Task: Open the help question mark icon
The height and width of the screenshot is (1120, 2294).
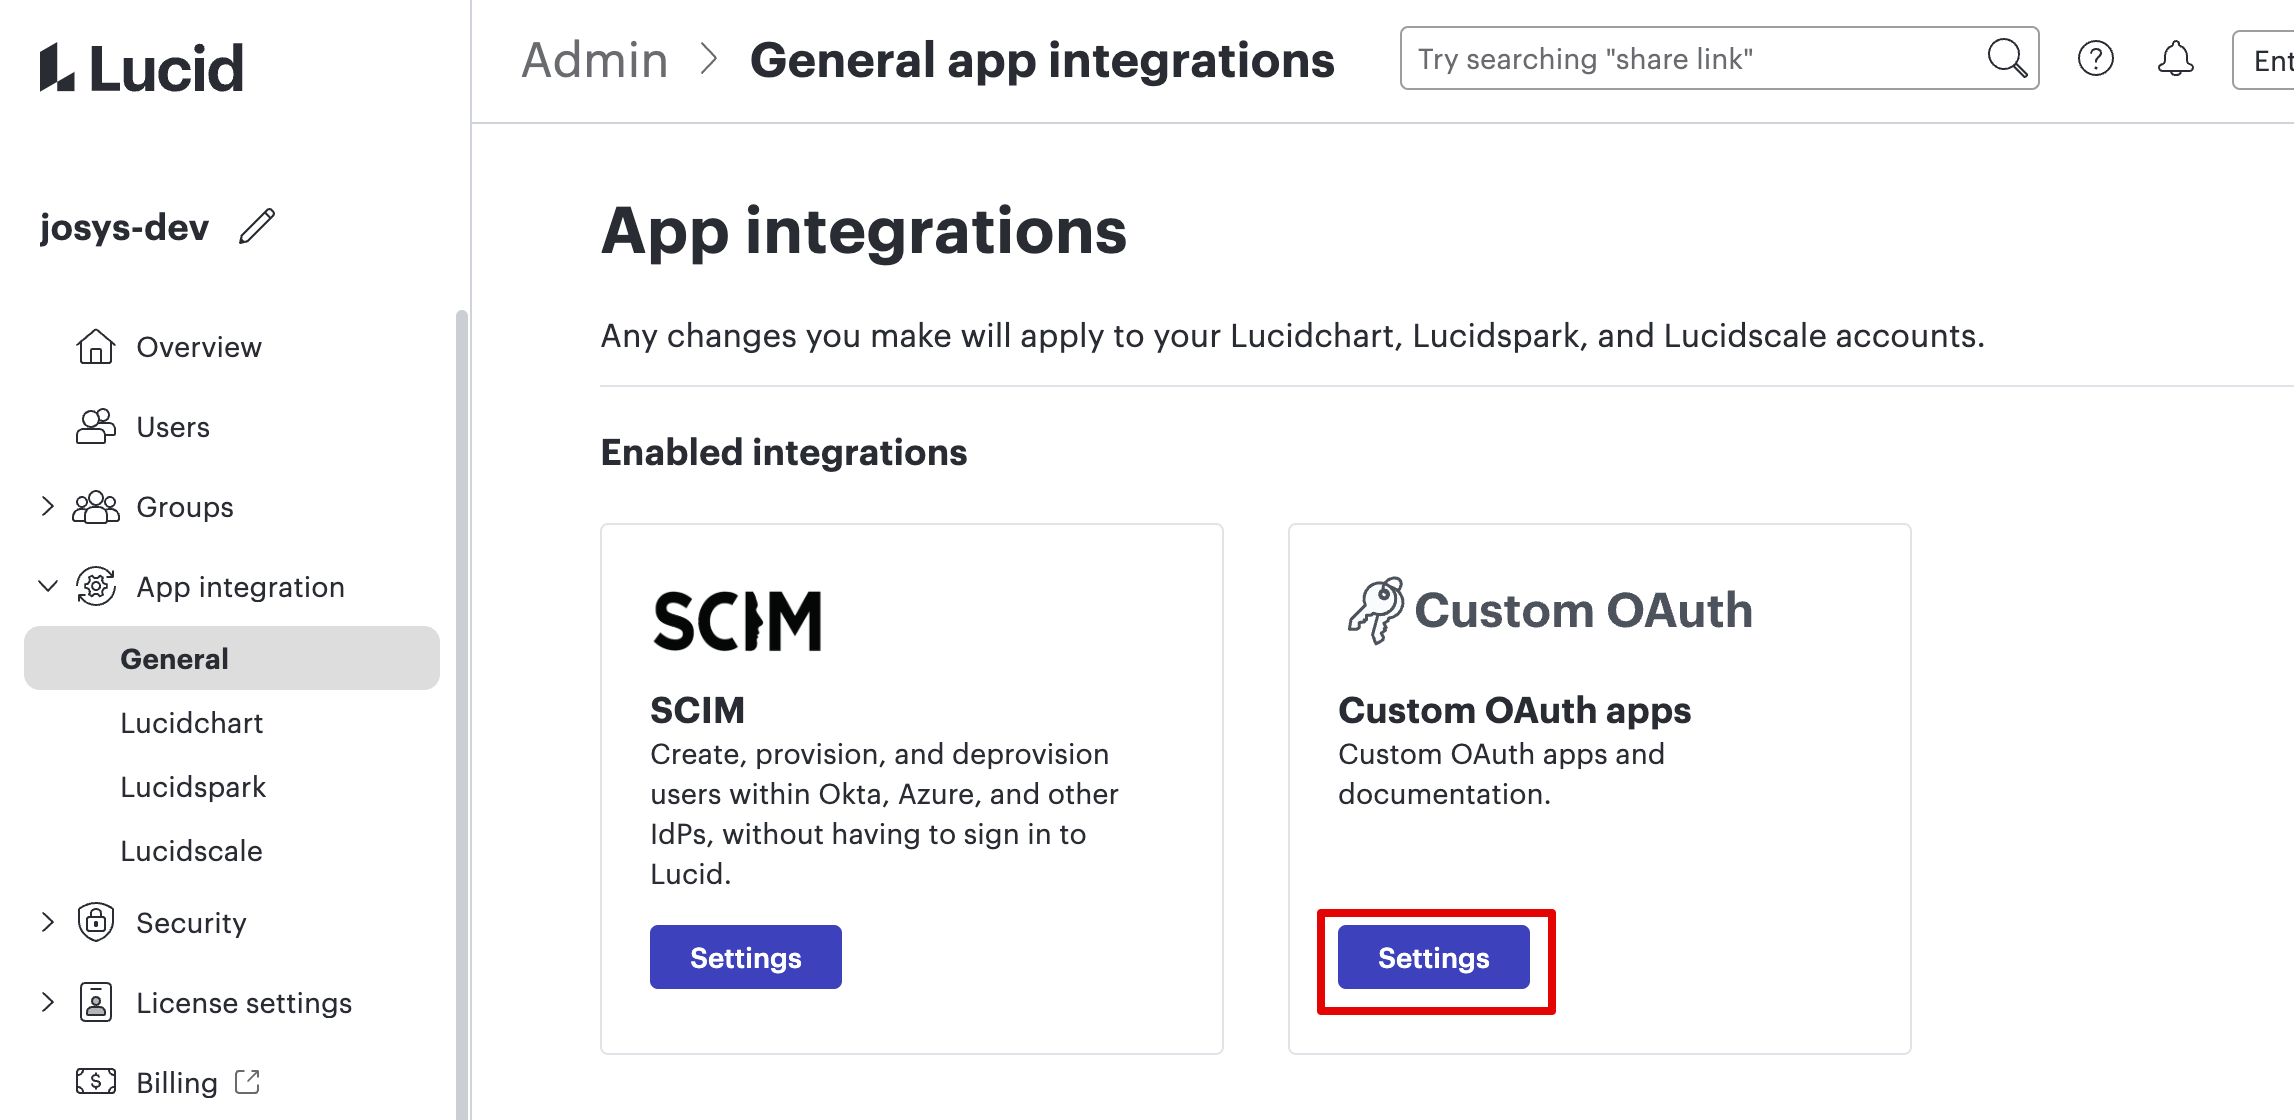Action: (x=2095, y=59)
